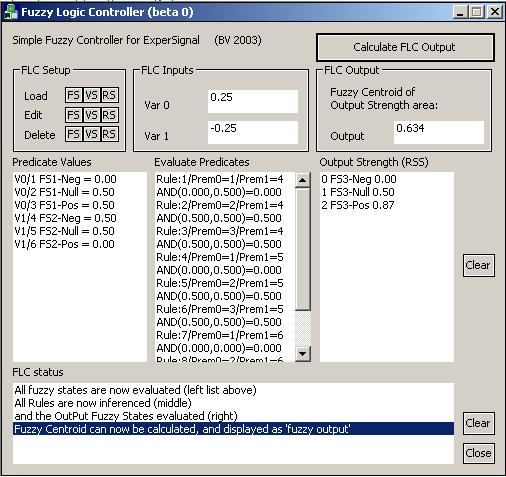Clear the Output Strength list

[x=478, y=265]
